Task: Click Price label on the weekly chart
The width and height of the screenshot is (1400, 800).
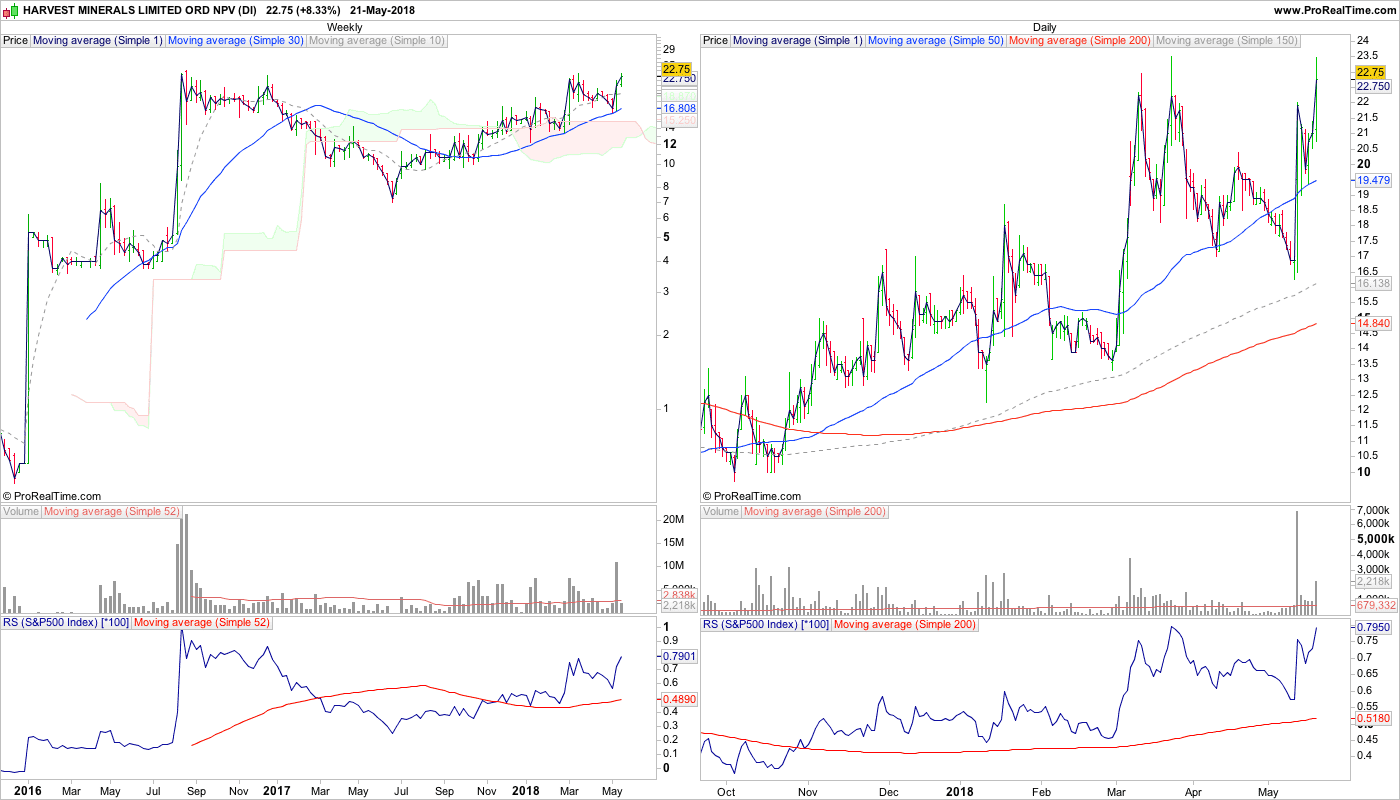Action: coord(15,41)
